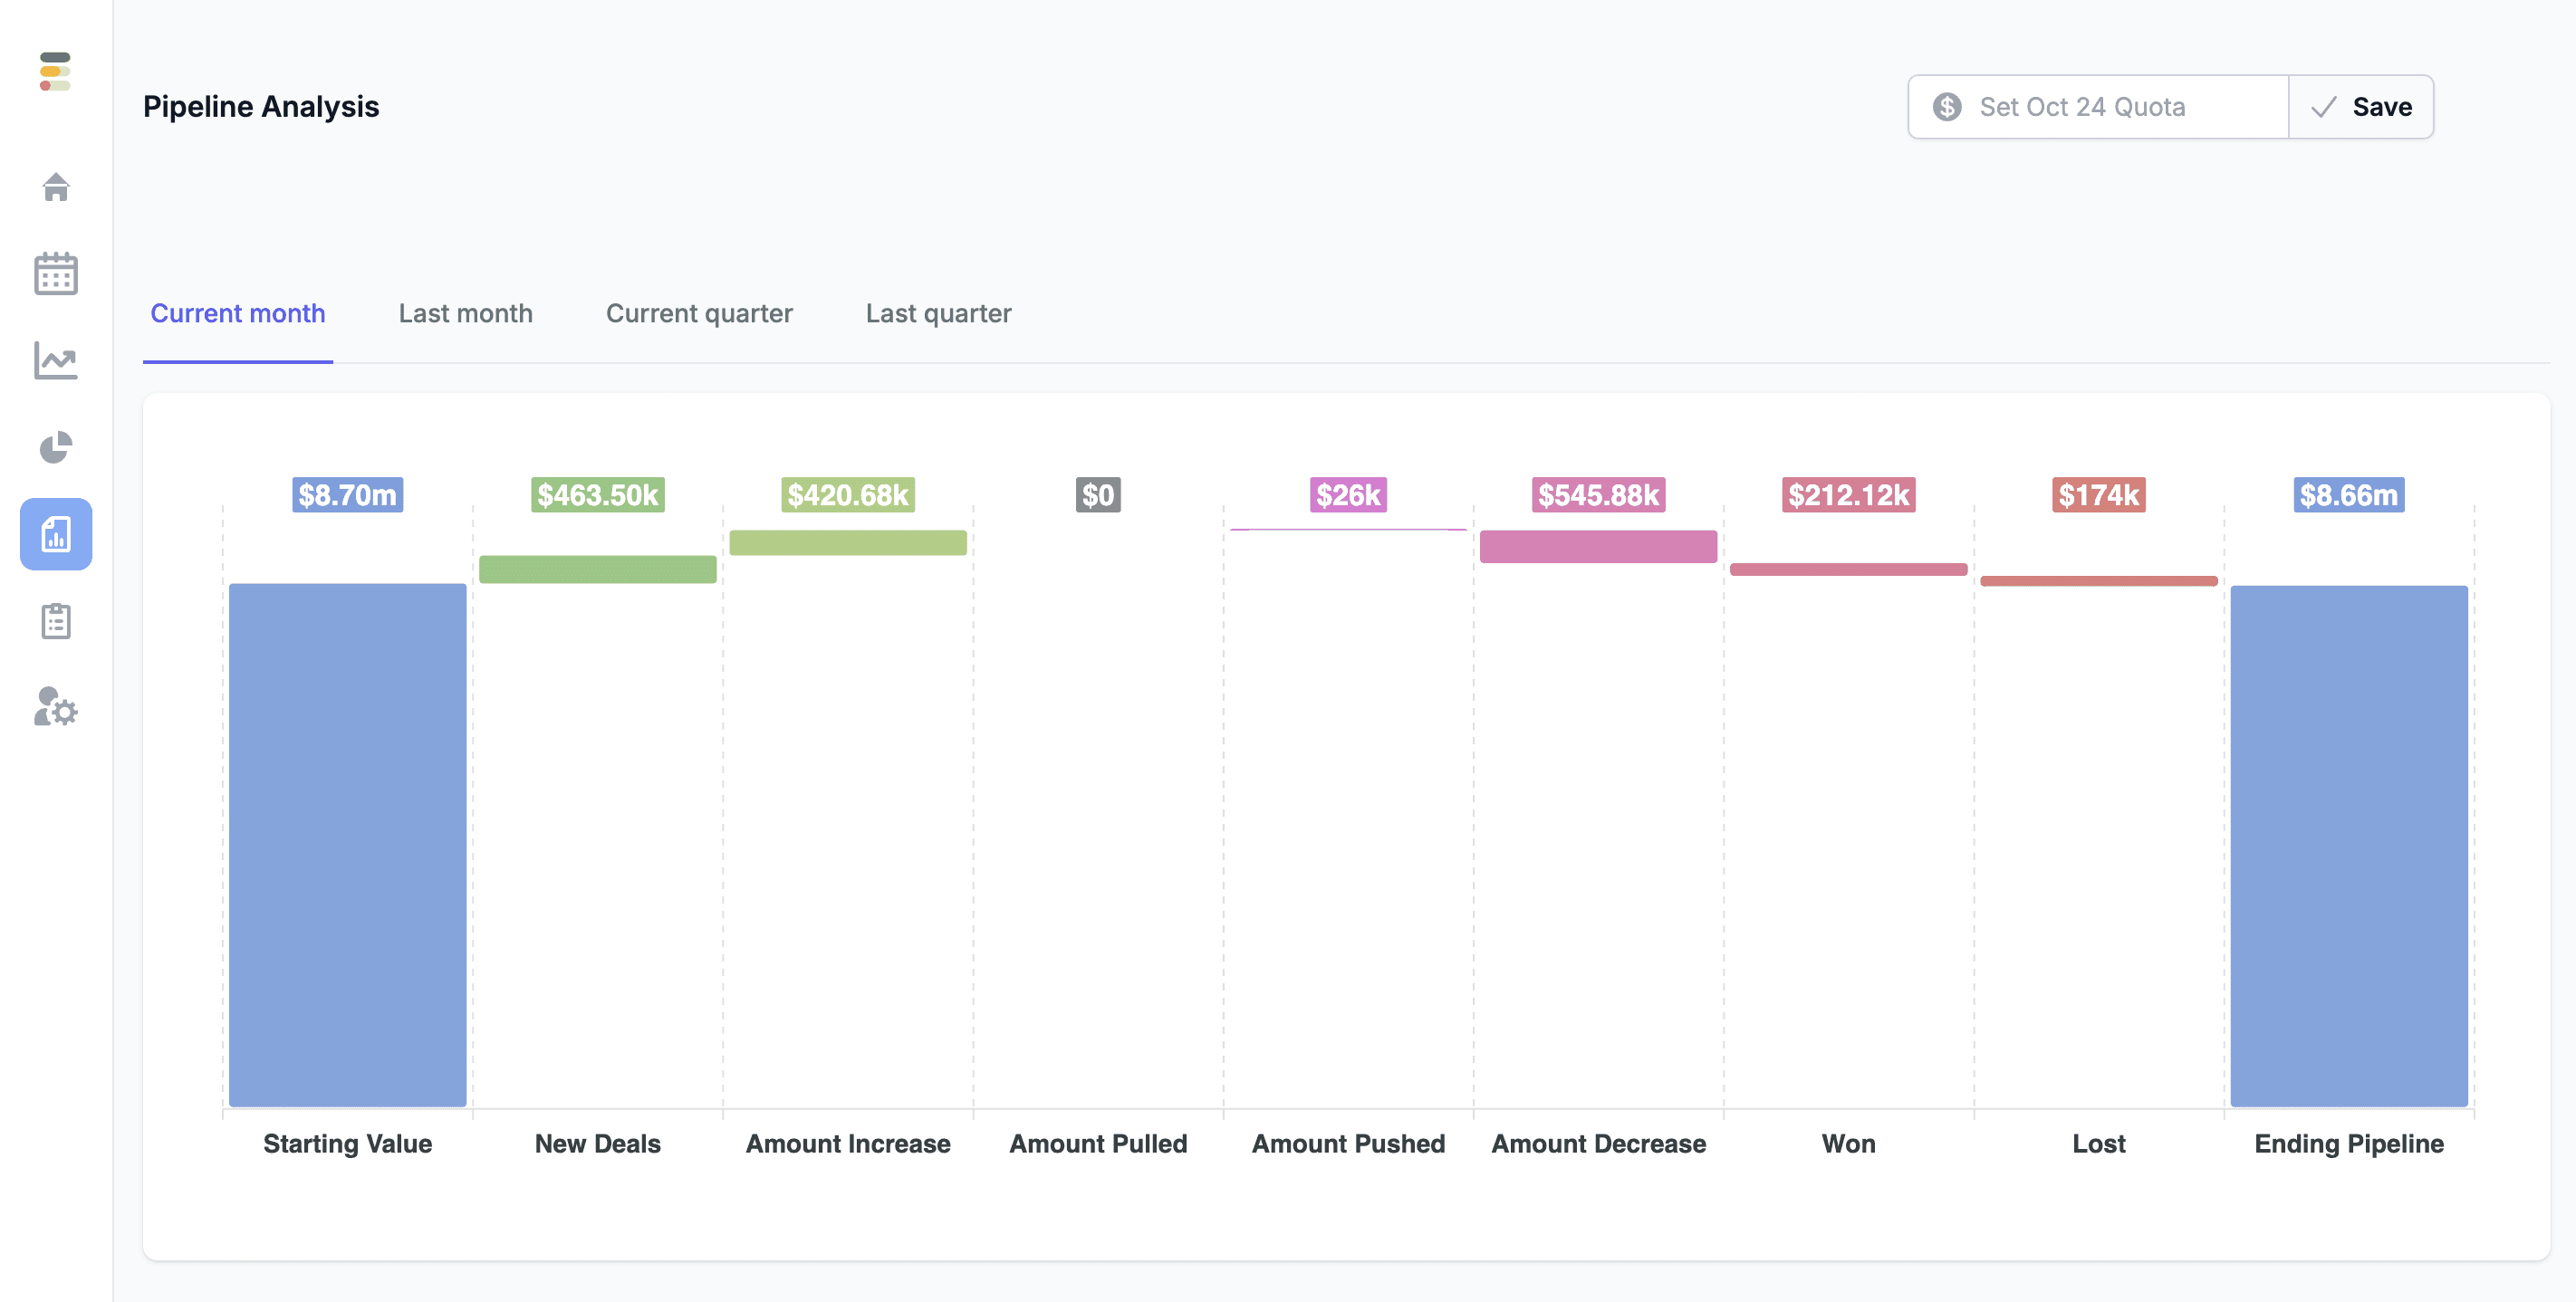
Task: Click the Amount Pushed thin purple bar
Action: (x=1348, y=529)
